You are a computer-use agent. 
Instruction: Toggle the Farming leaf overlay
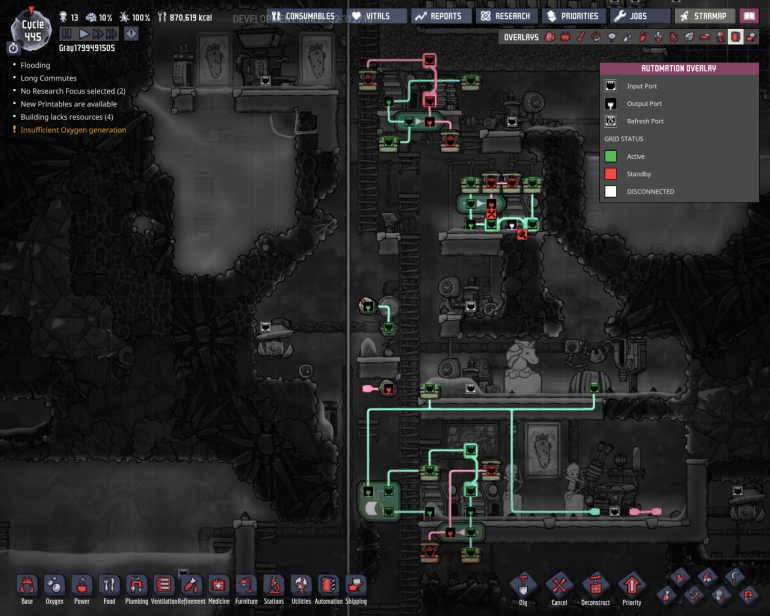[x=689, y=37]
